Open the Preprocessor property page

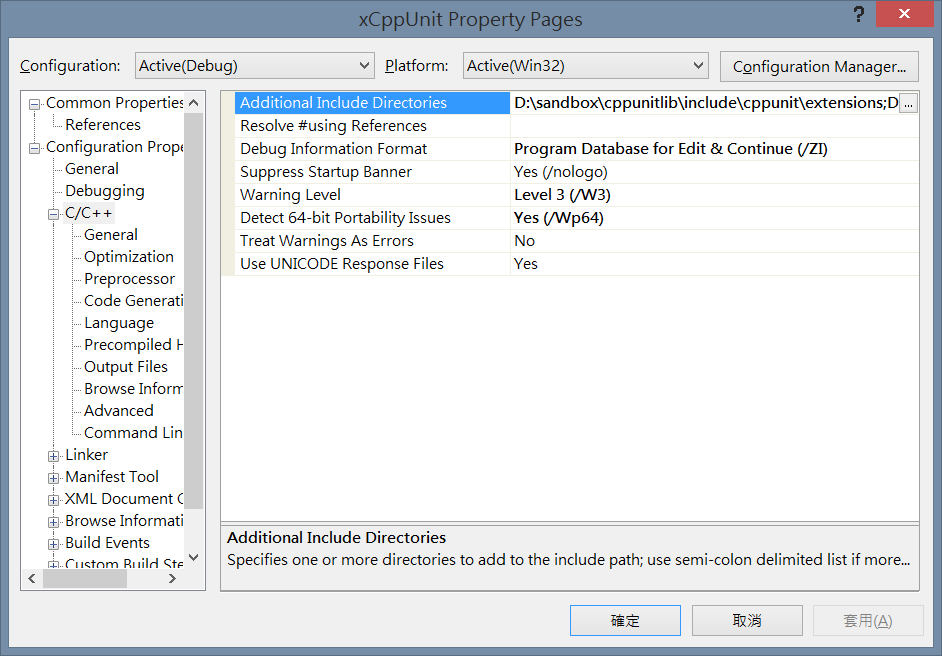129,279
